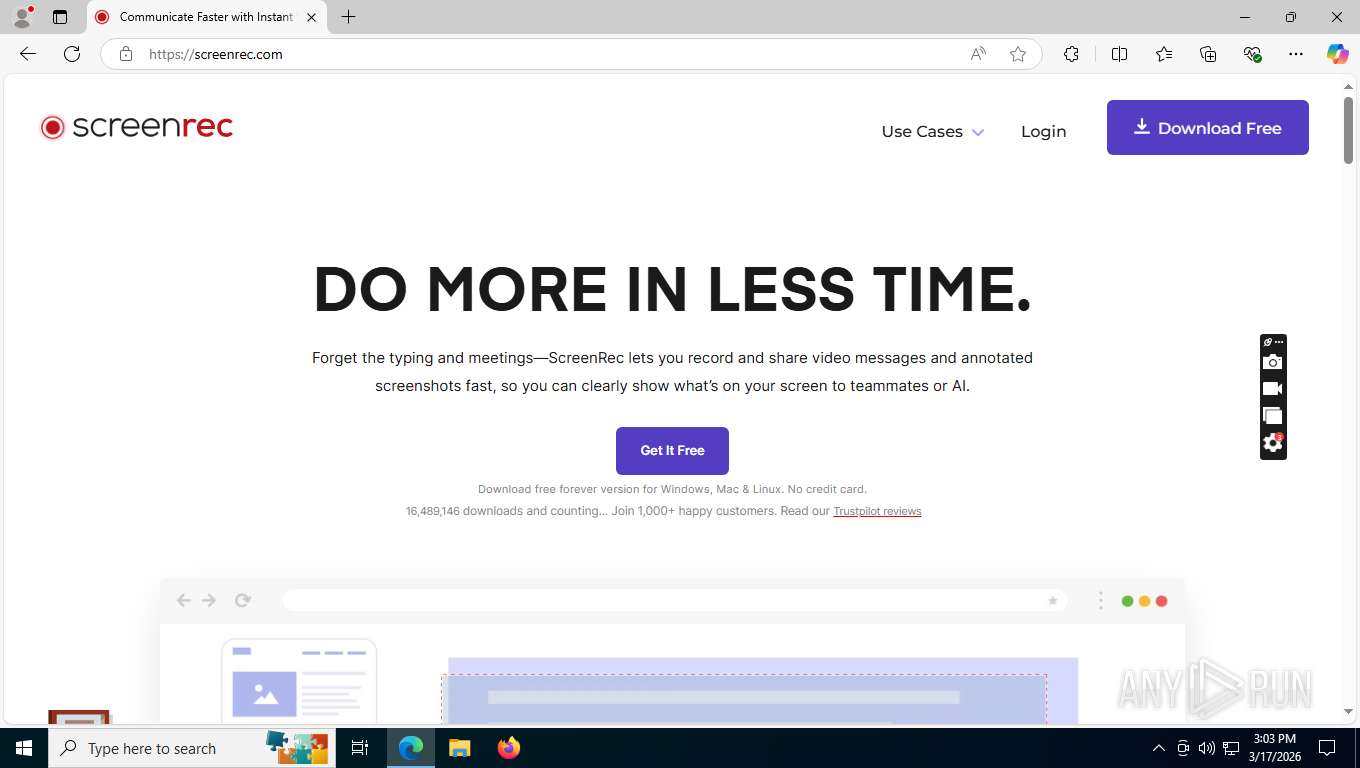Enable Split screen in Edge toolbar
Viewport: 1360px width, 768px height.
(x=1119, y=54)
